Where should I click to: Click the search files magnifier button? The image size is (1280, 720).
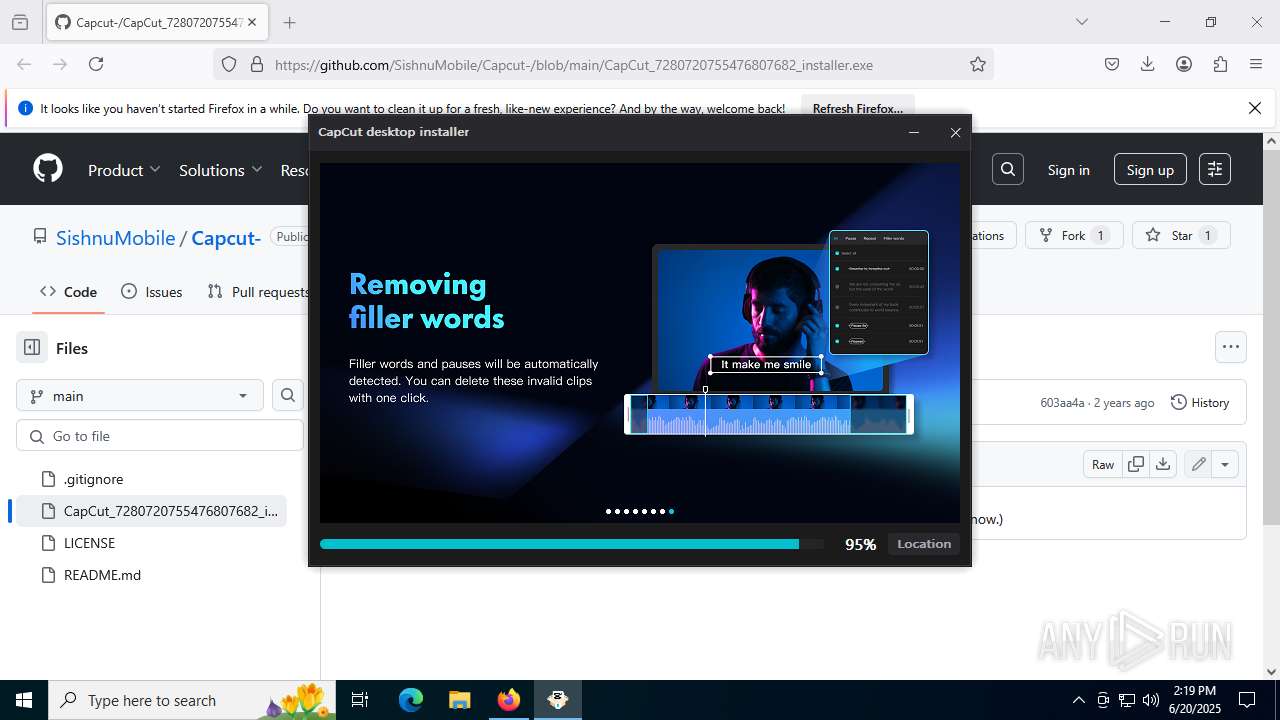point(288,395)
